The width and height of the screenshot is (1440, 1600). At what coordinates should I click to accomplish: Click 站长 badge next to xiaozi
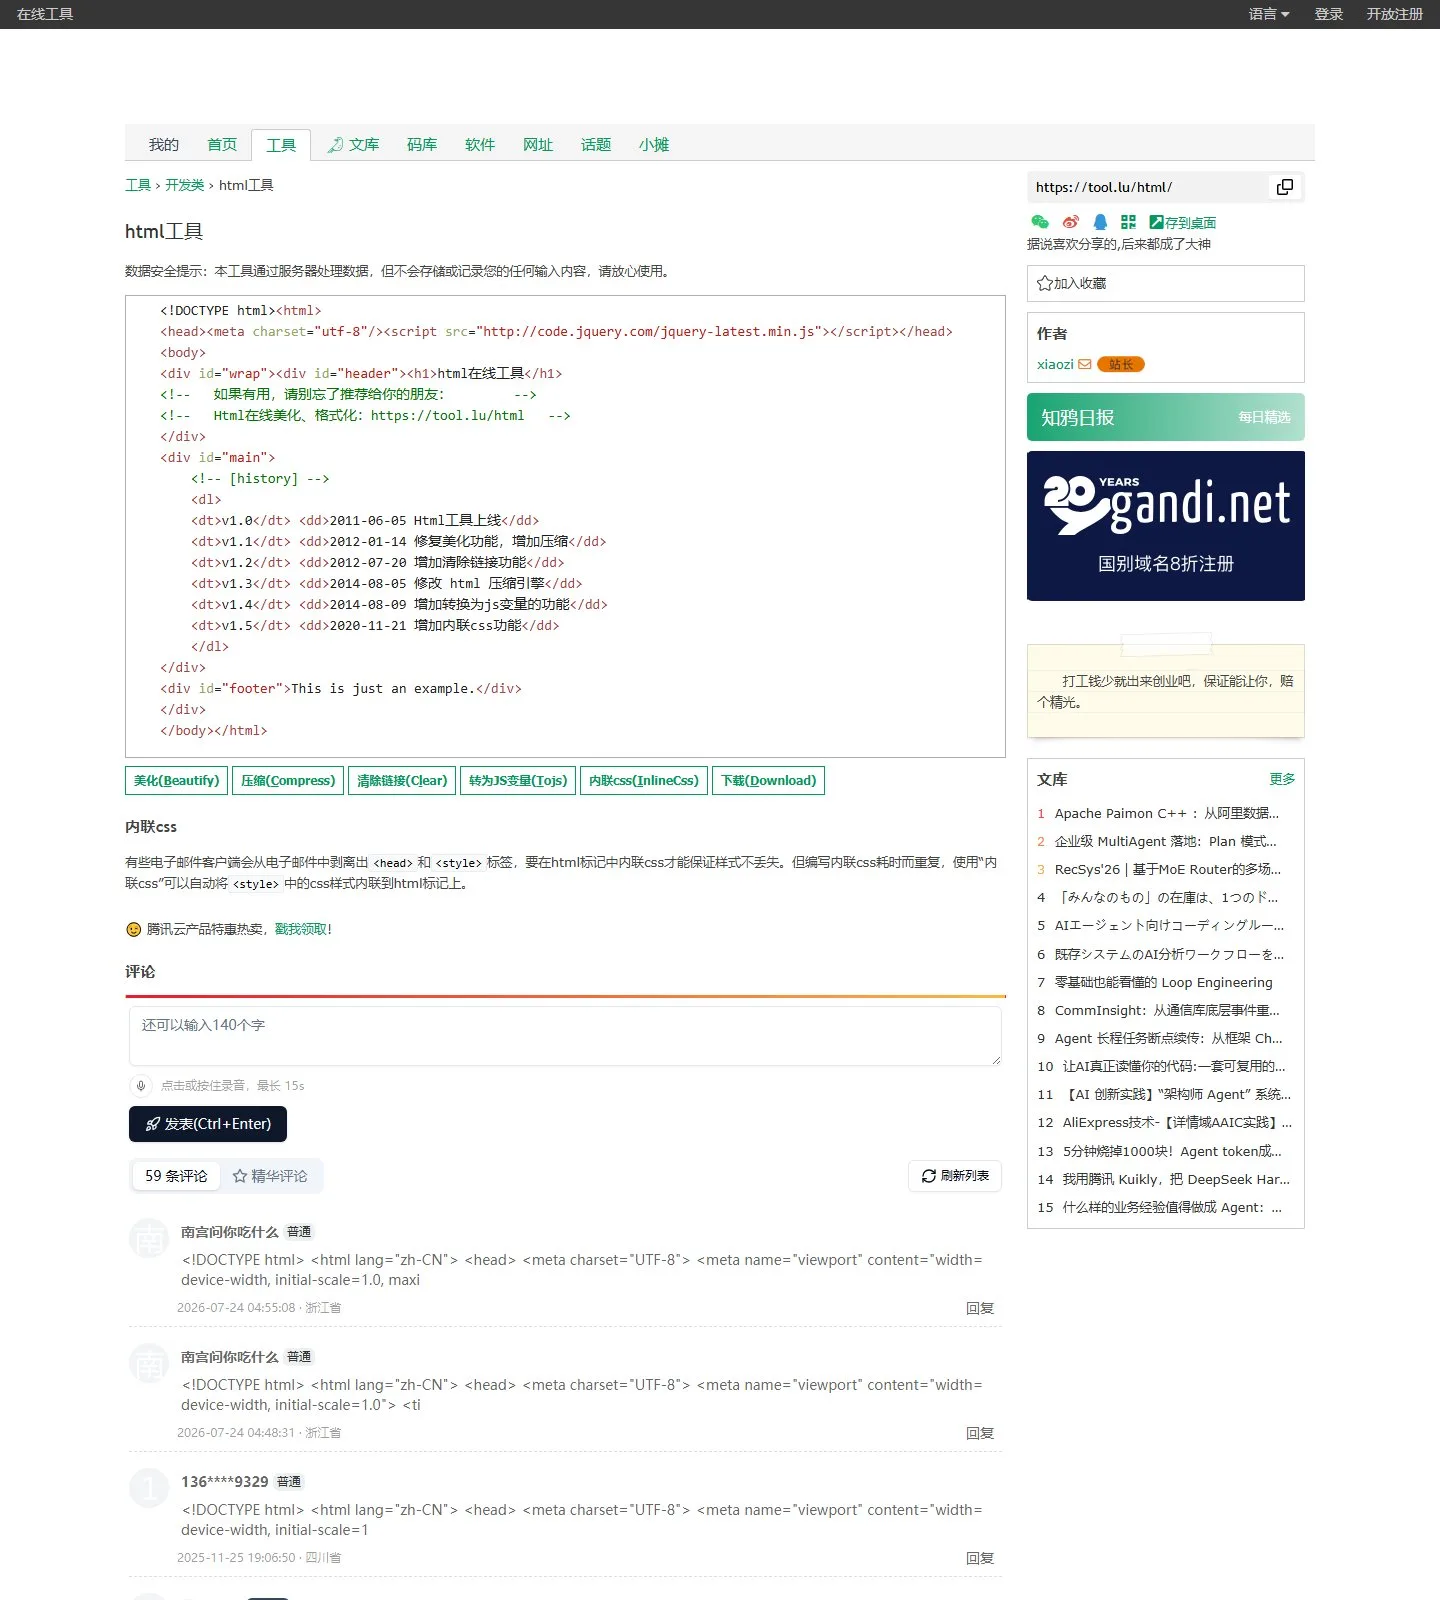(1121, 364)
